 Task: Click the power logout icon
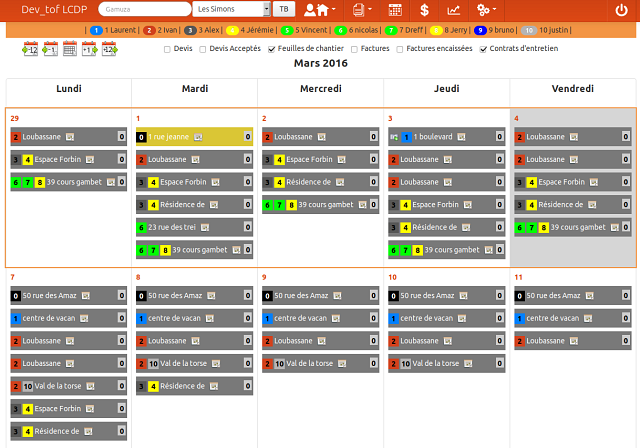pos(621,10)
